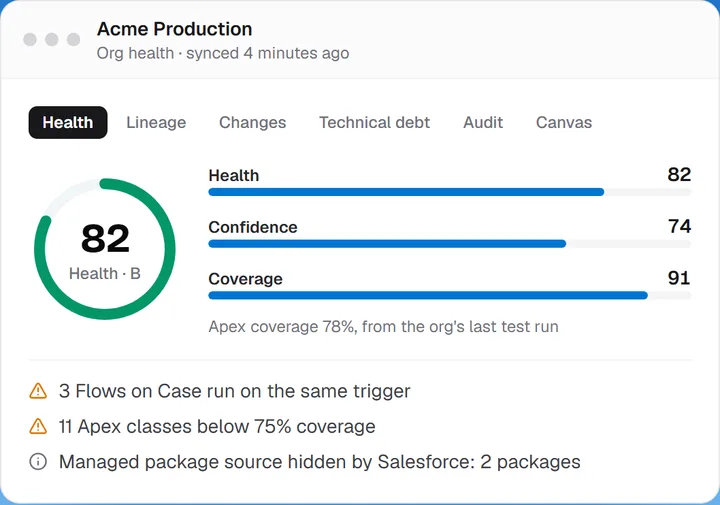Open the Lineage tab
The width and height of the screenshot is (720, 505).
(x=156, y=123)
